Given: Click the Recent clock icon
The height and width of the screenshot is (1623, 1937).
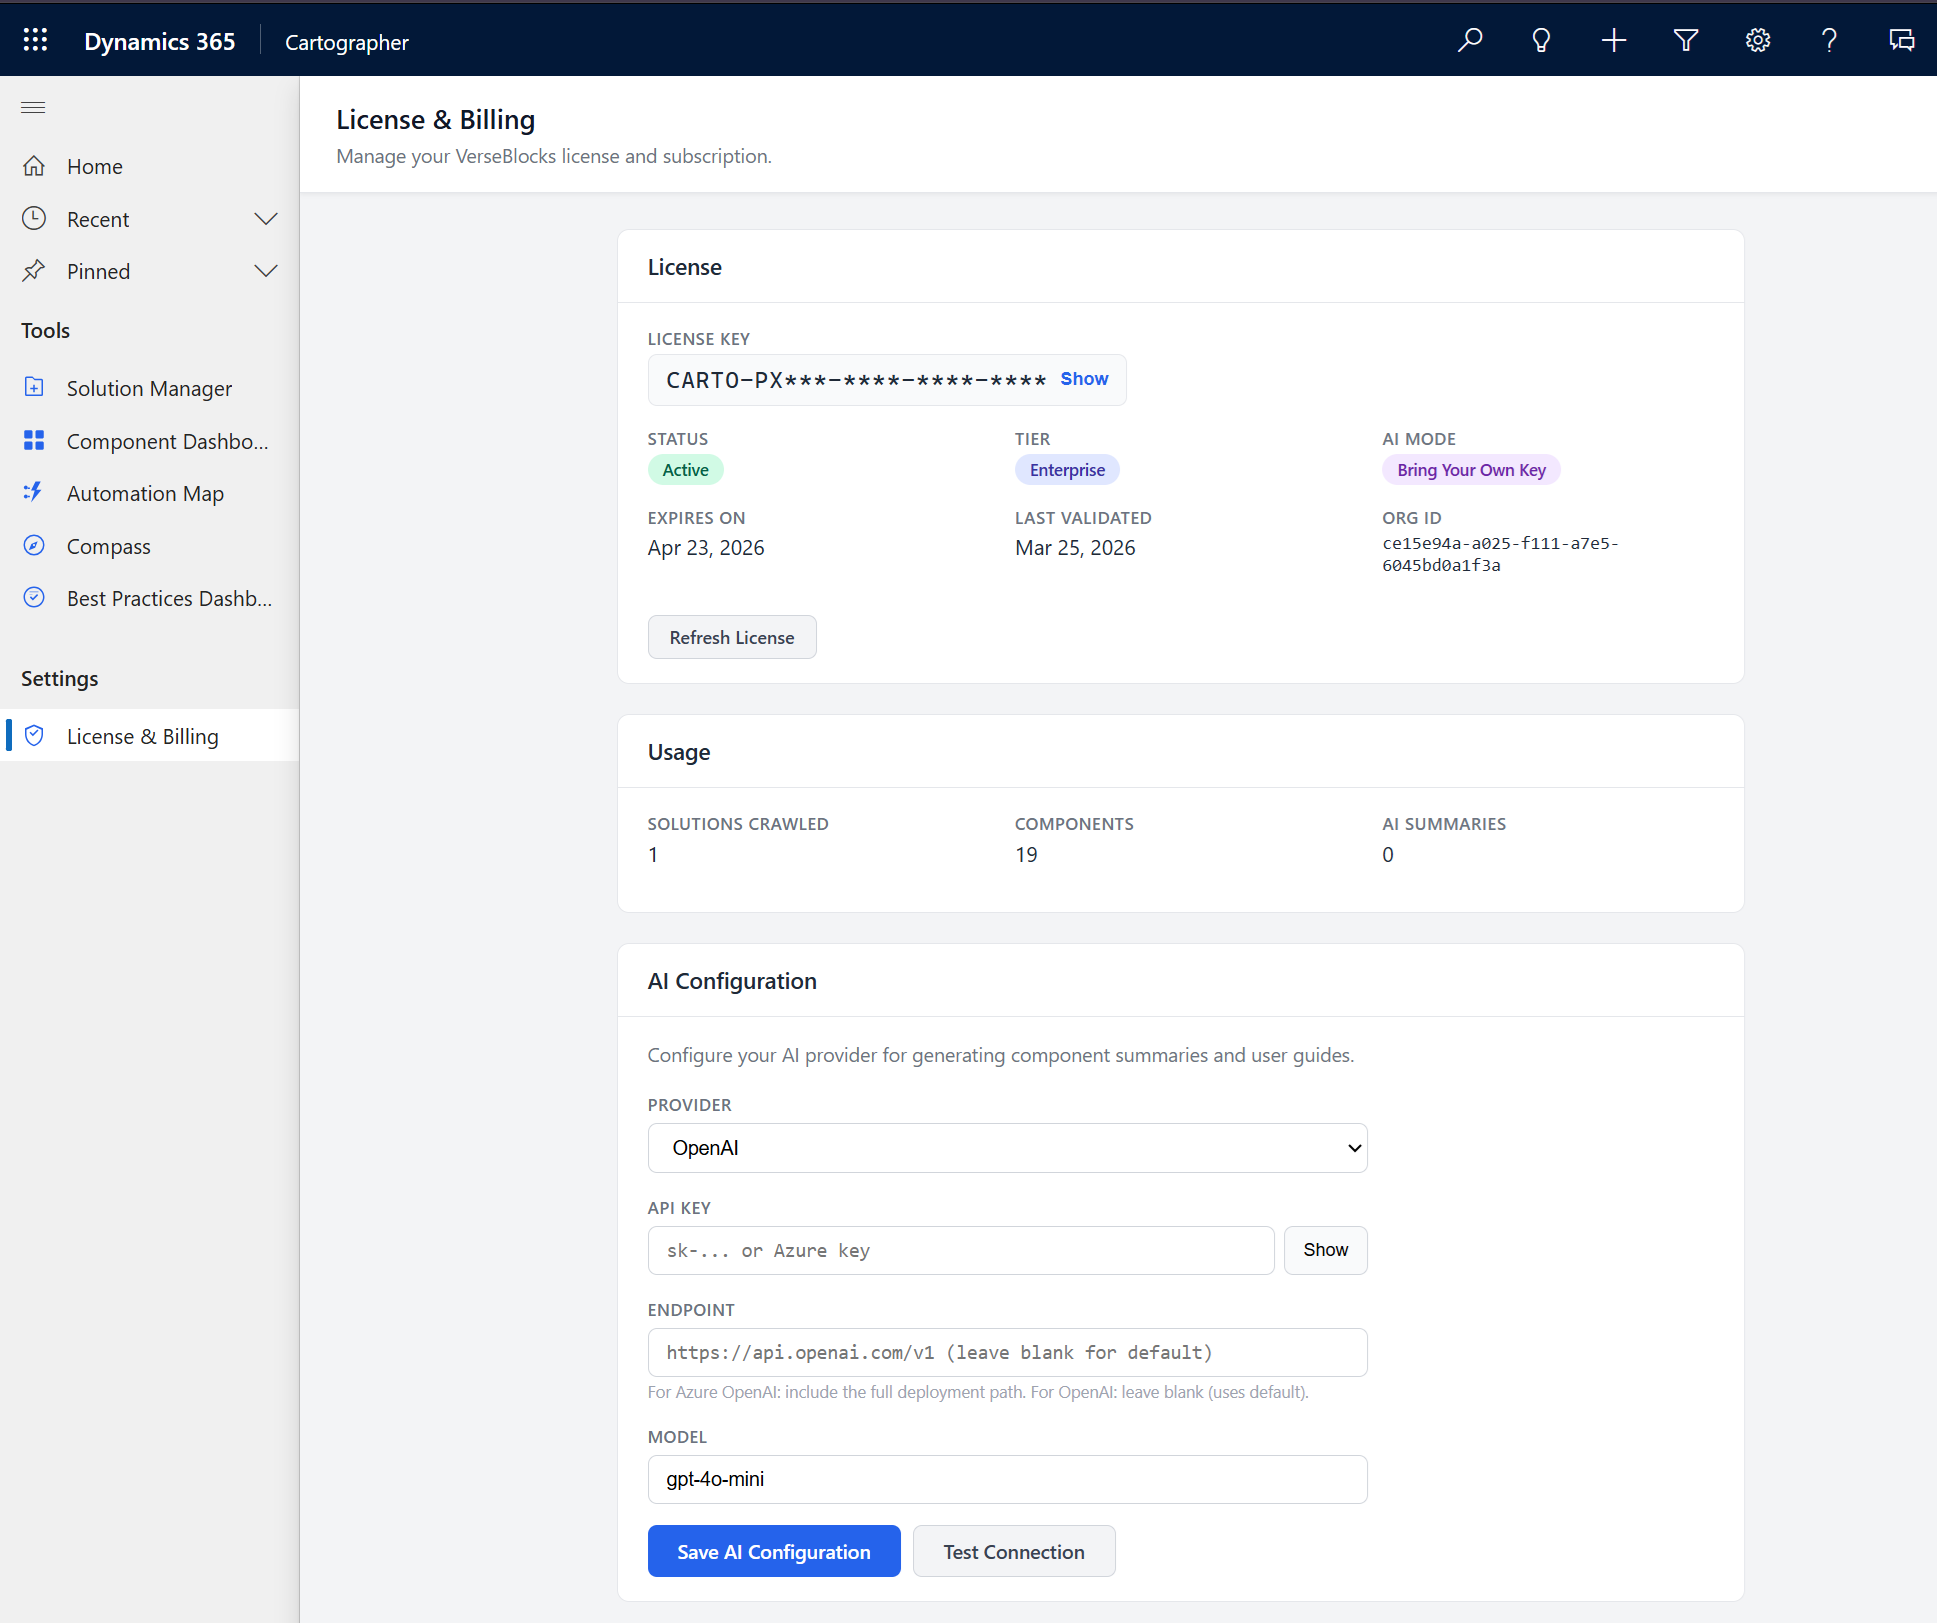Looking at the screenshot, I should [34, 219].
